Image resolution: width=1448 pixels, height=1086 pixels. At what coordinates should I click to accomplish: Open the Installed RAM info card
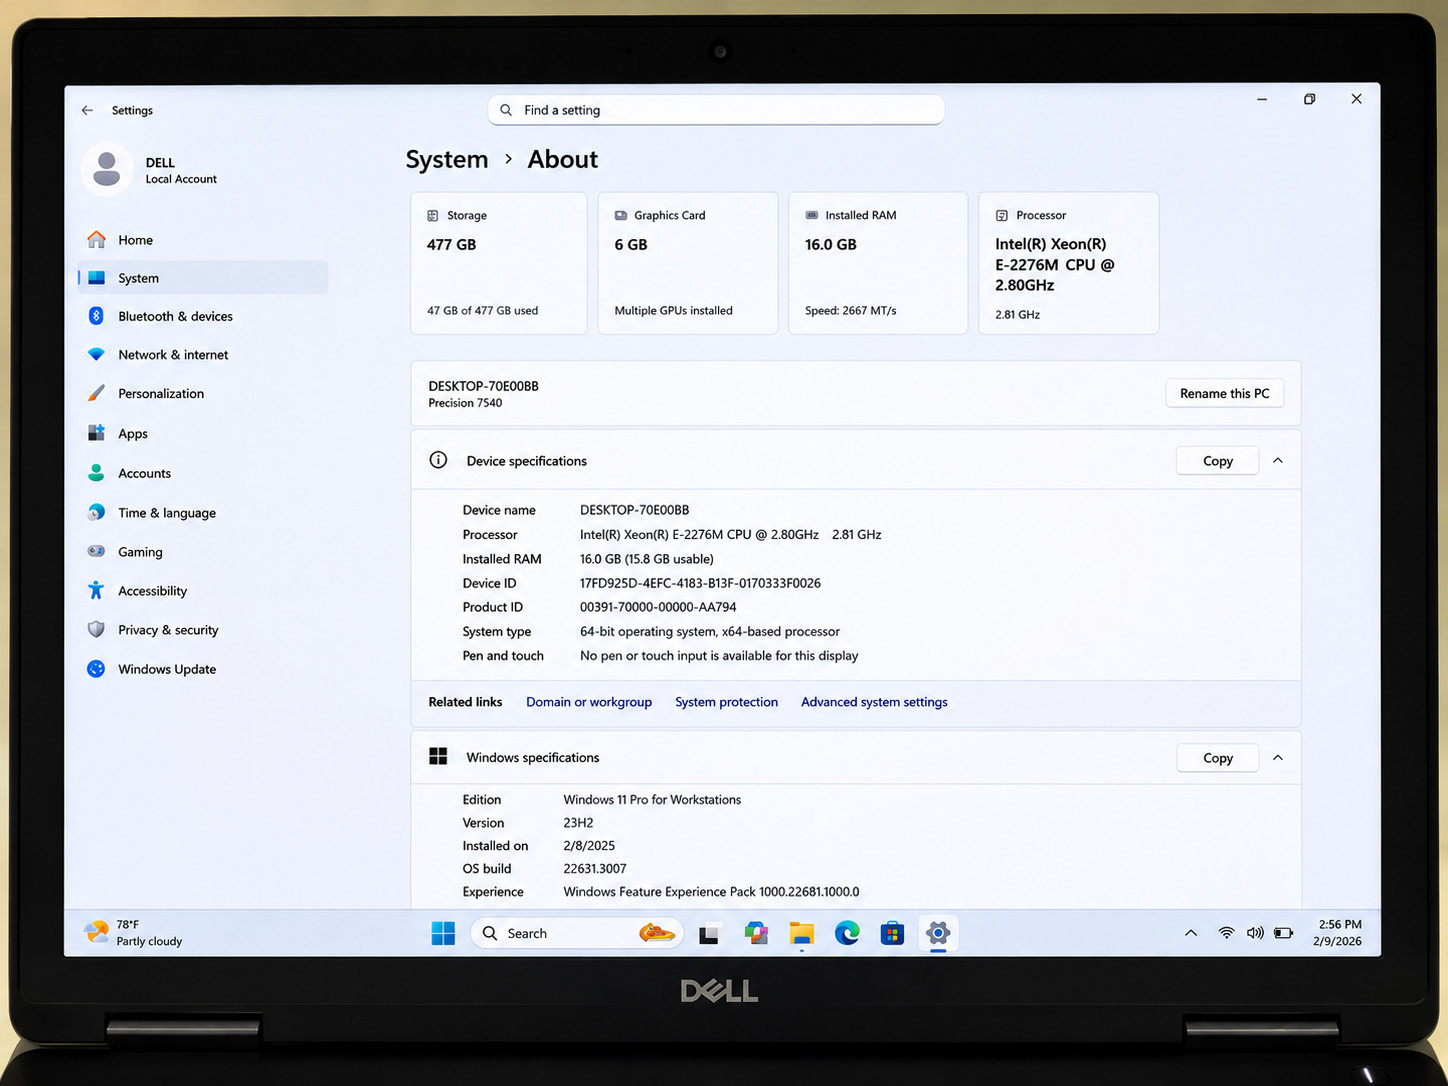878,263
